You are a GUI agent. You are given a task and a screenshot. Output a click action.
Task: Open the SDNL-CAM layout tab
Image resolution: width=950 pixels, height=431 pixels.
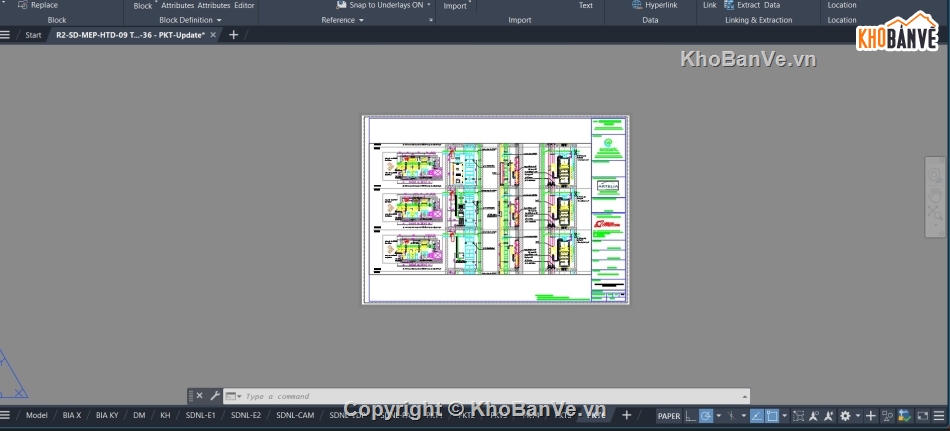pos(295,415)
